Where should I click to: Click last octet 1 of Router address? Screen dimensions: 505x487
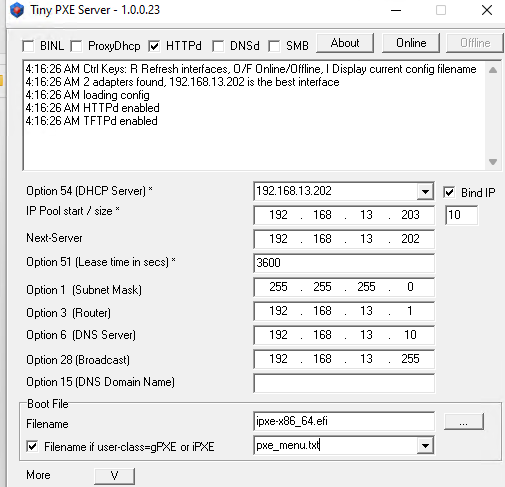[x=410, y=311]
